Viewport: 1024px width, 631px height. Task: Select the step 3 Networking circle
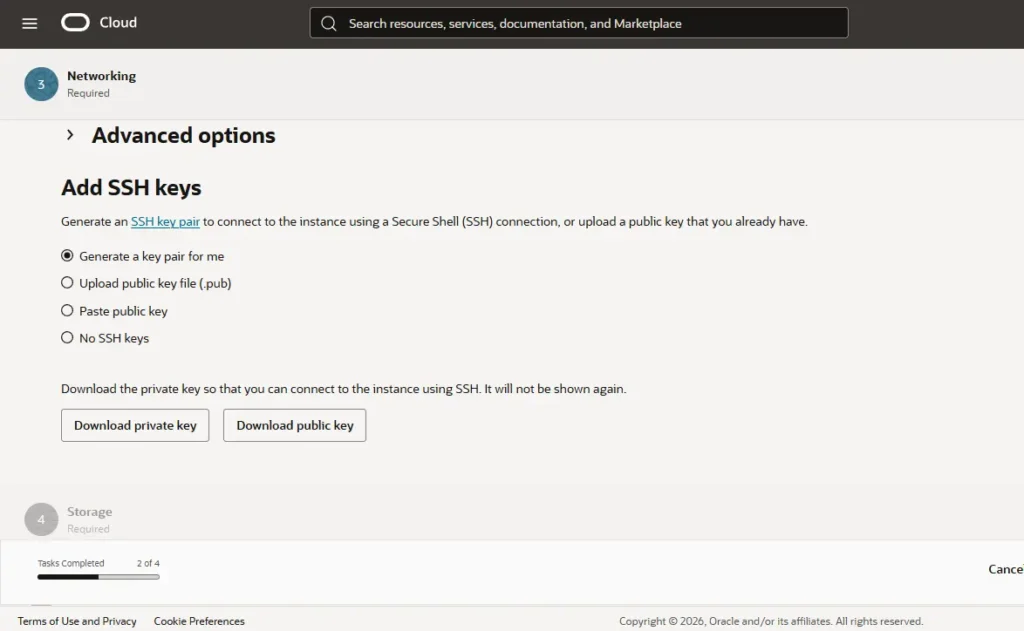(41, 84)
